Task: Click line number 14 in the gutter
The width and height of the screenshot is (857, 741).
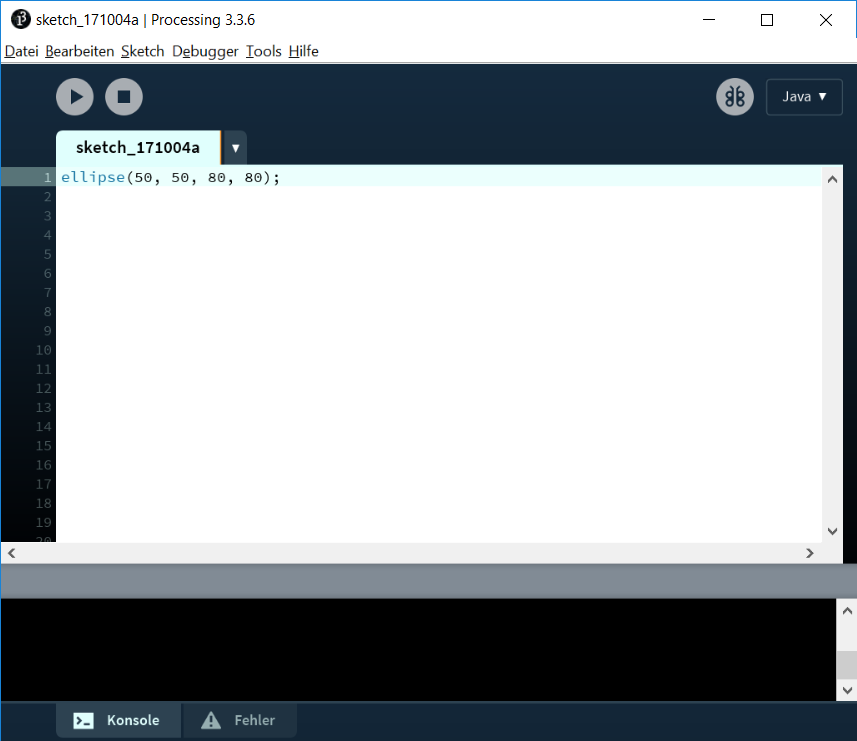Action: point(44,427)
